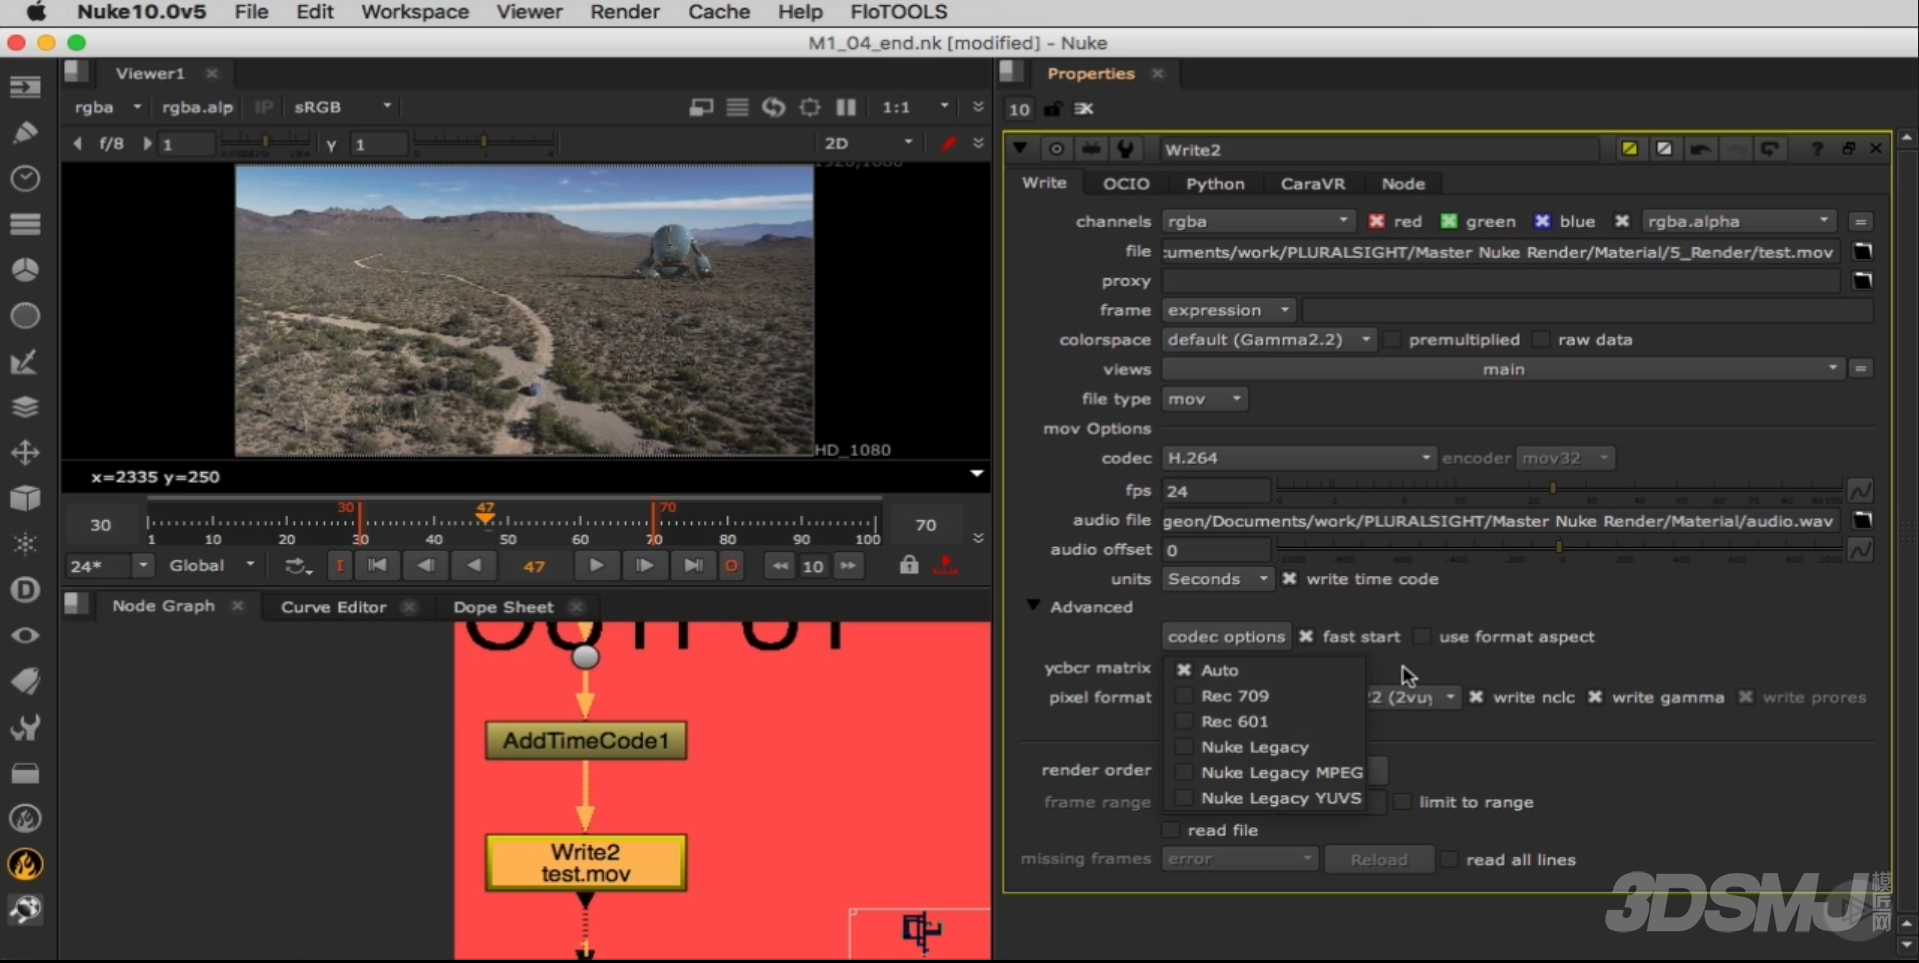Enable use format aspect checkbox
Image resolution: width=1919 pixels, height=963 pixels.
coord(1422,636)
